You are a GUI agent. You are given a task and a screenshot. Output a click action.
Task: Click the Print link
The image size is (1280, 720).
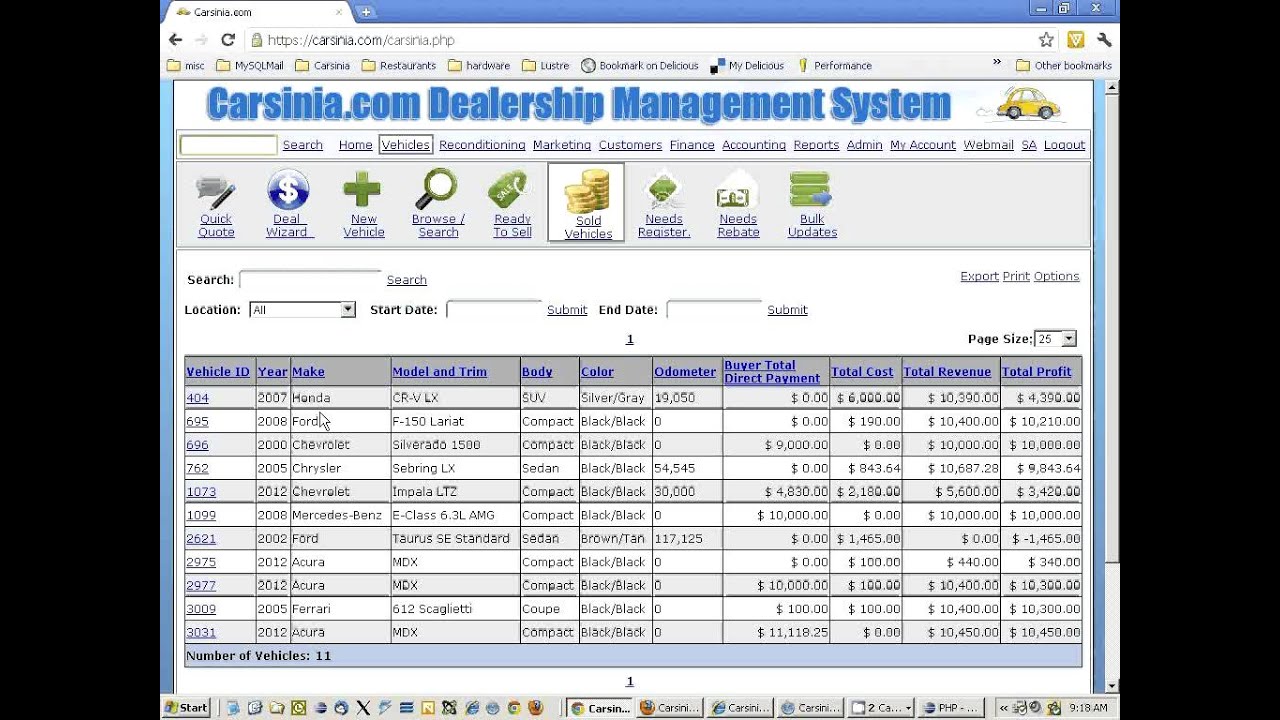(x=1016, y=276)
